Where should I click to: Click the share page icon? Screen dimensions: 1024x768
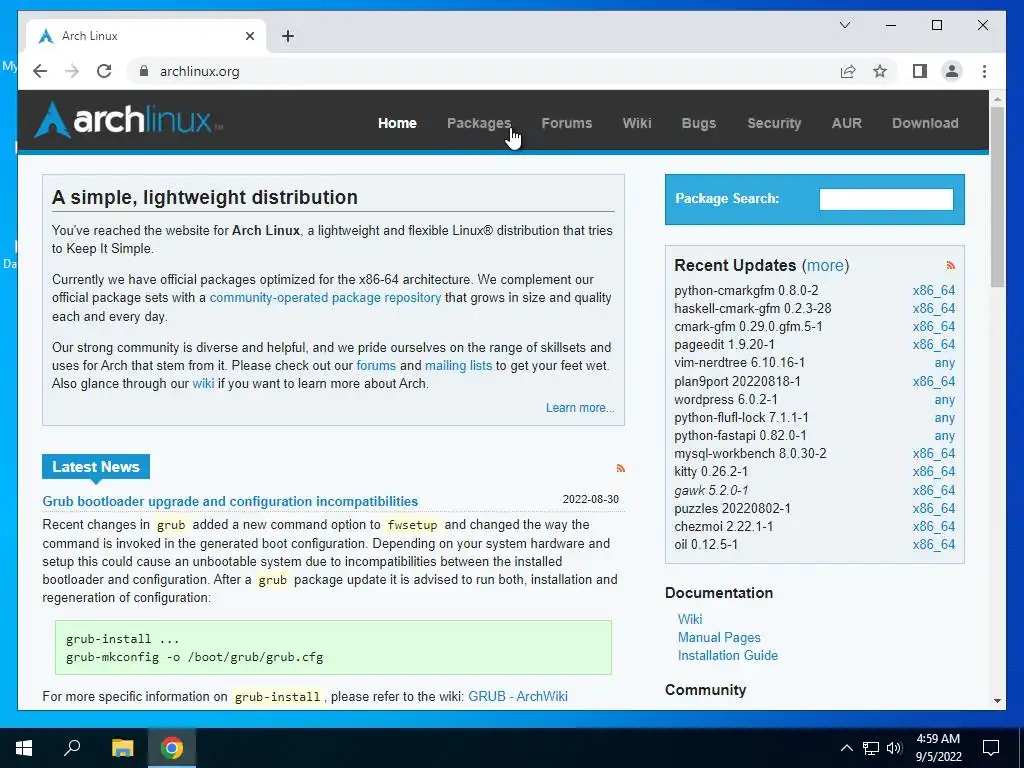[848, 71]
